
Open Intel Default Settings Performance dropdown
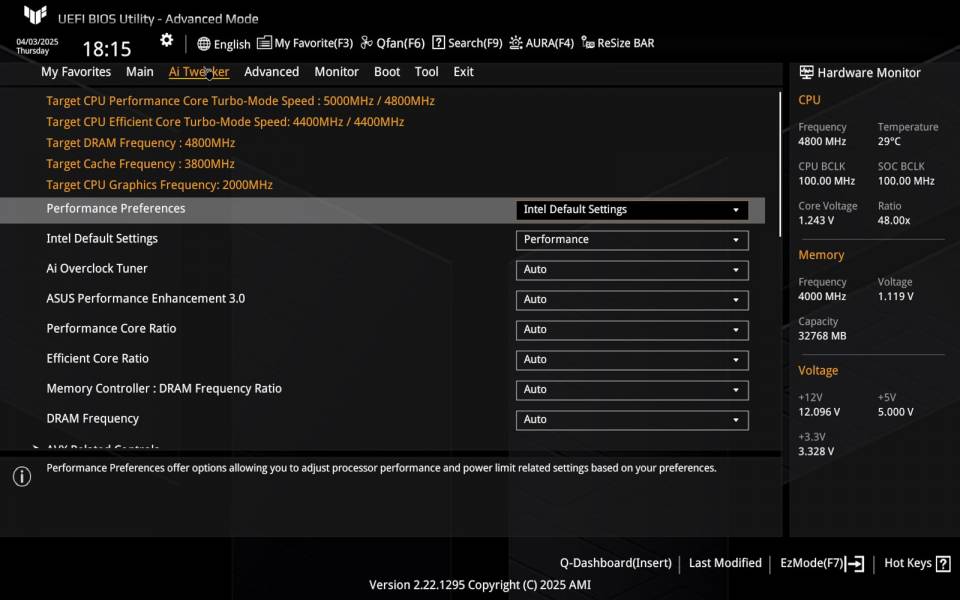point(632,239)
